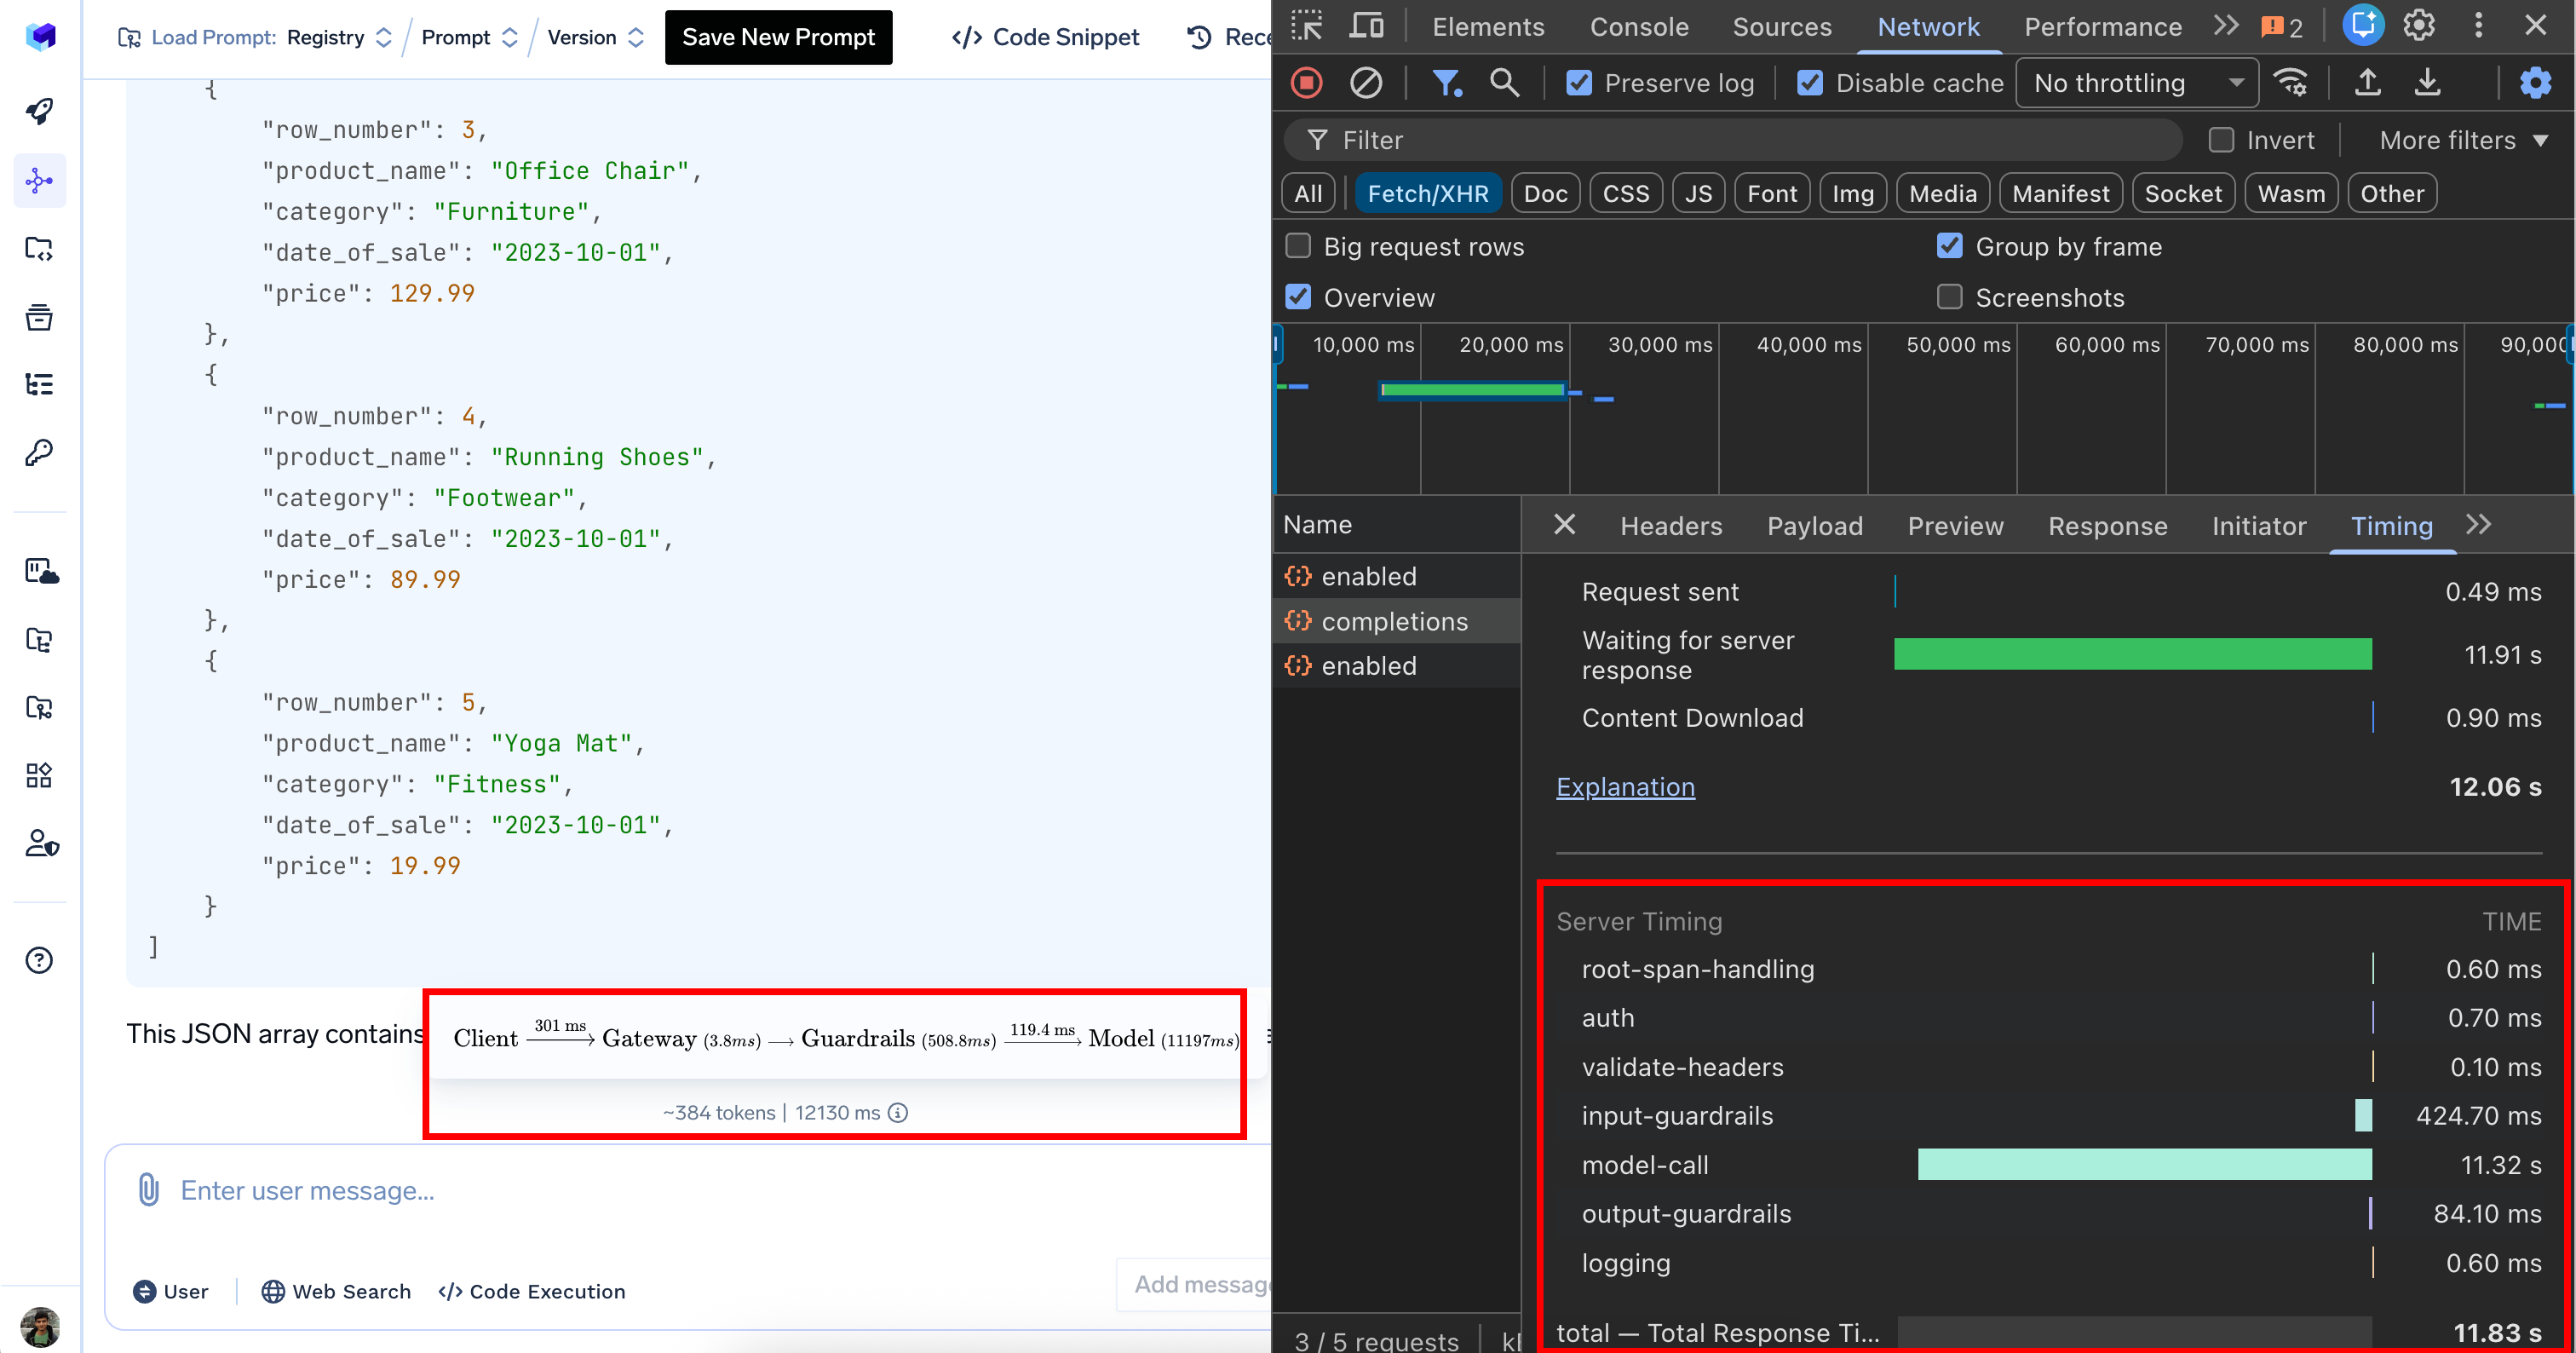Enable the Screenshots checkbox
The width and height of the screenshot is (2576, 1353).
1949,297
